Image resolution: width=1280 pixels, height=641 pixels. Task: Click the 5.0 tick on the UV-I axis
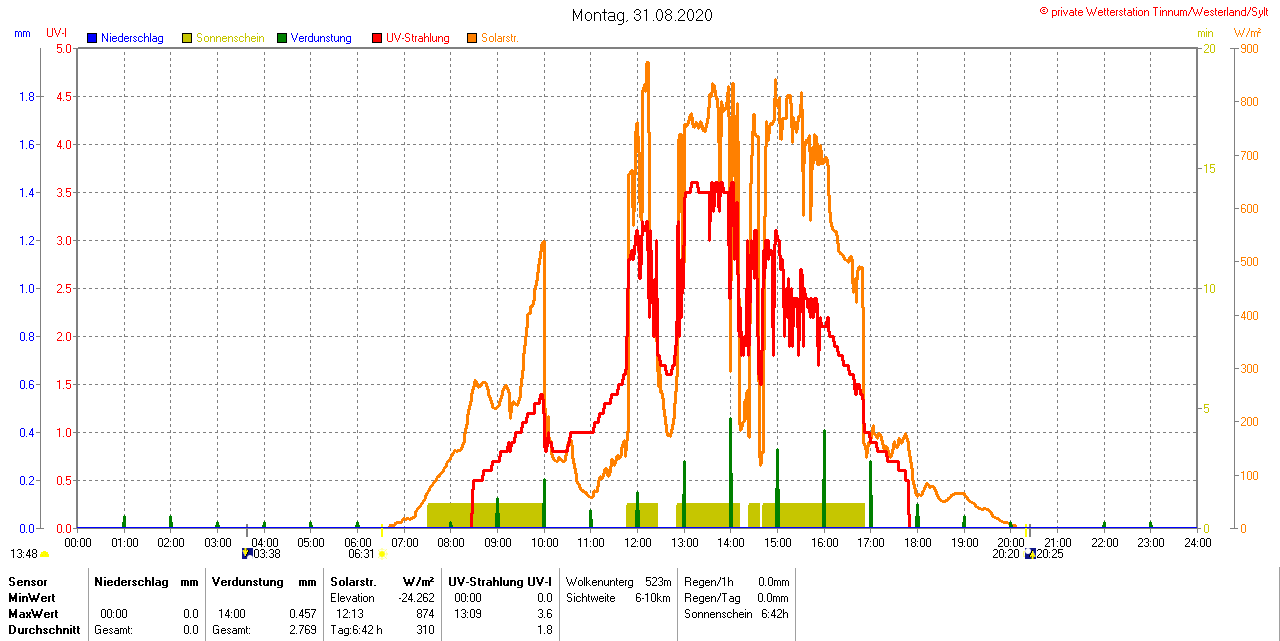63,48
